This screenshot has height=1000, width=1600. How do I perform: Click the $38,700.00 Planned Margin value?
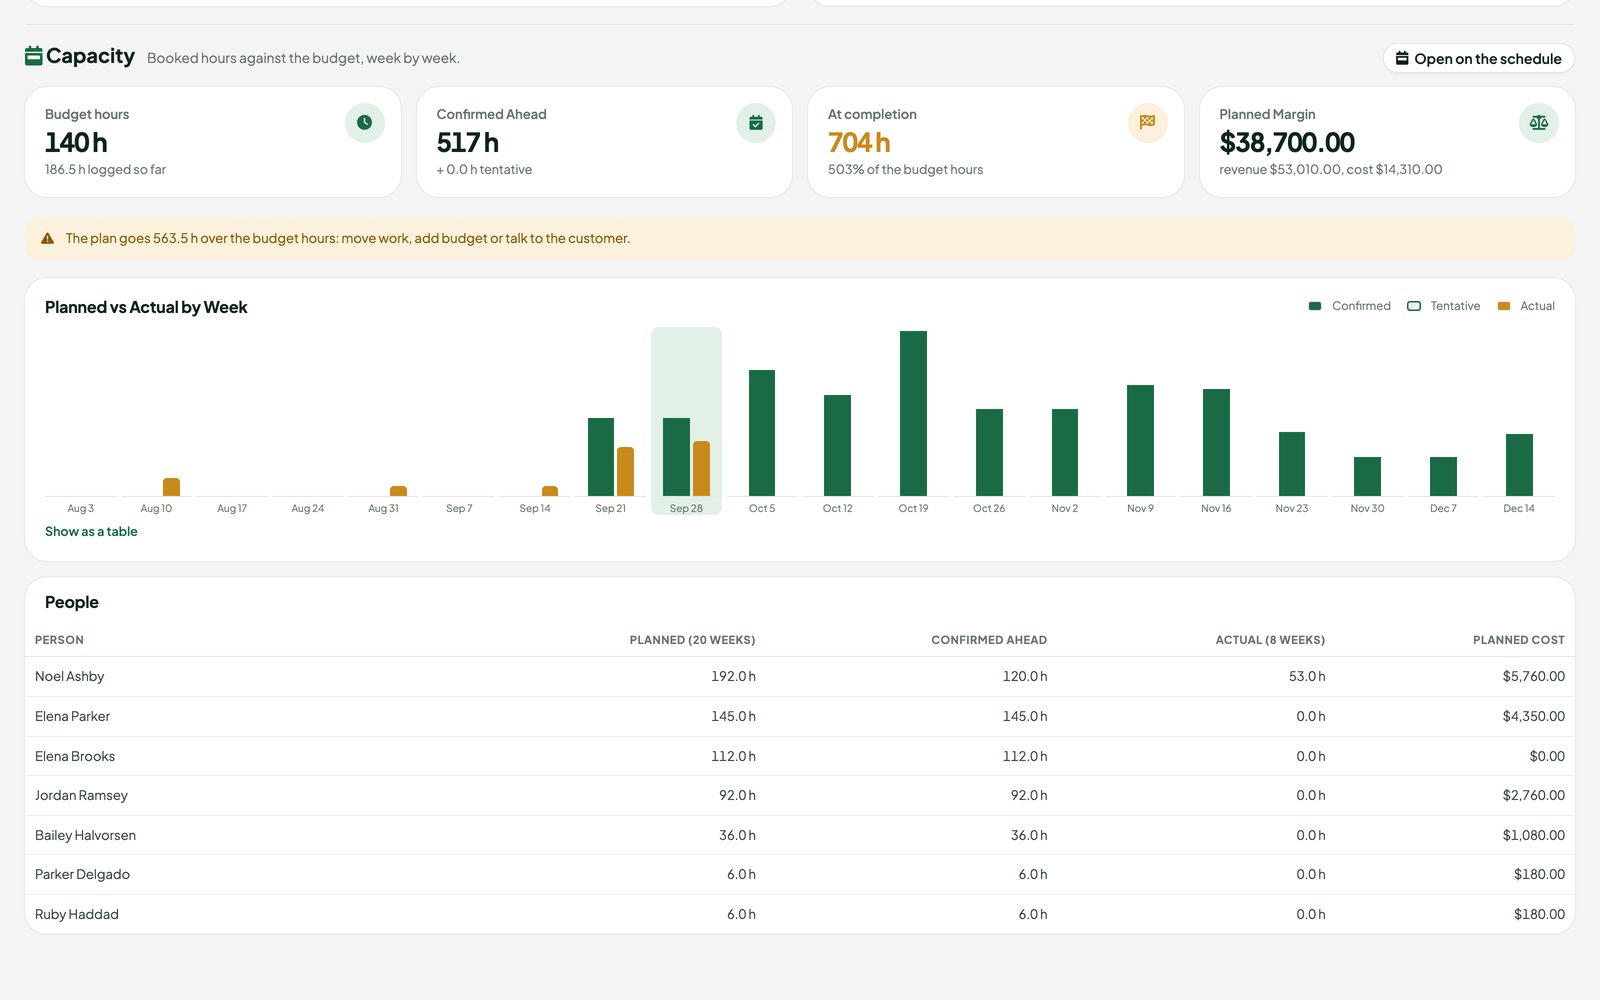tap(1287, 143)
